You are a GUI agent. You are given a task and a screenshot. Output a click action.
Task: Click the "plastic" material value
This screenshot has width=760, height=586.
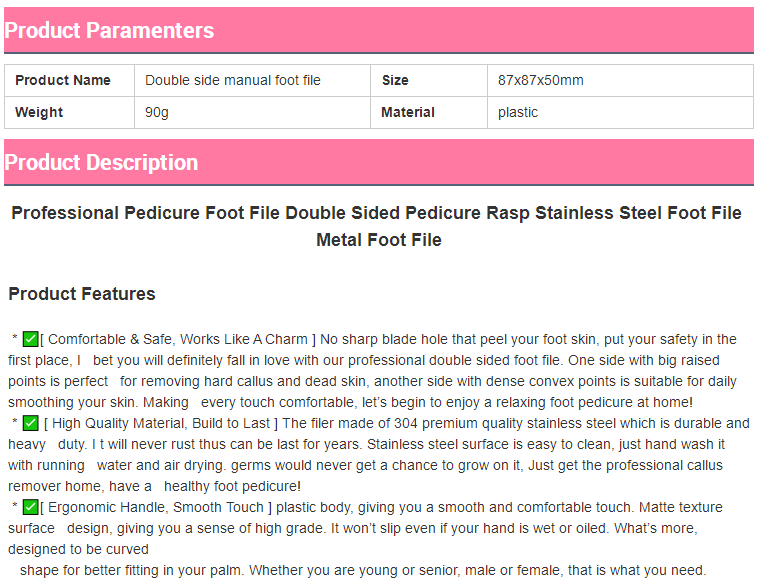(518, 112)
